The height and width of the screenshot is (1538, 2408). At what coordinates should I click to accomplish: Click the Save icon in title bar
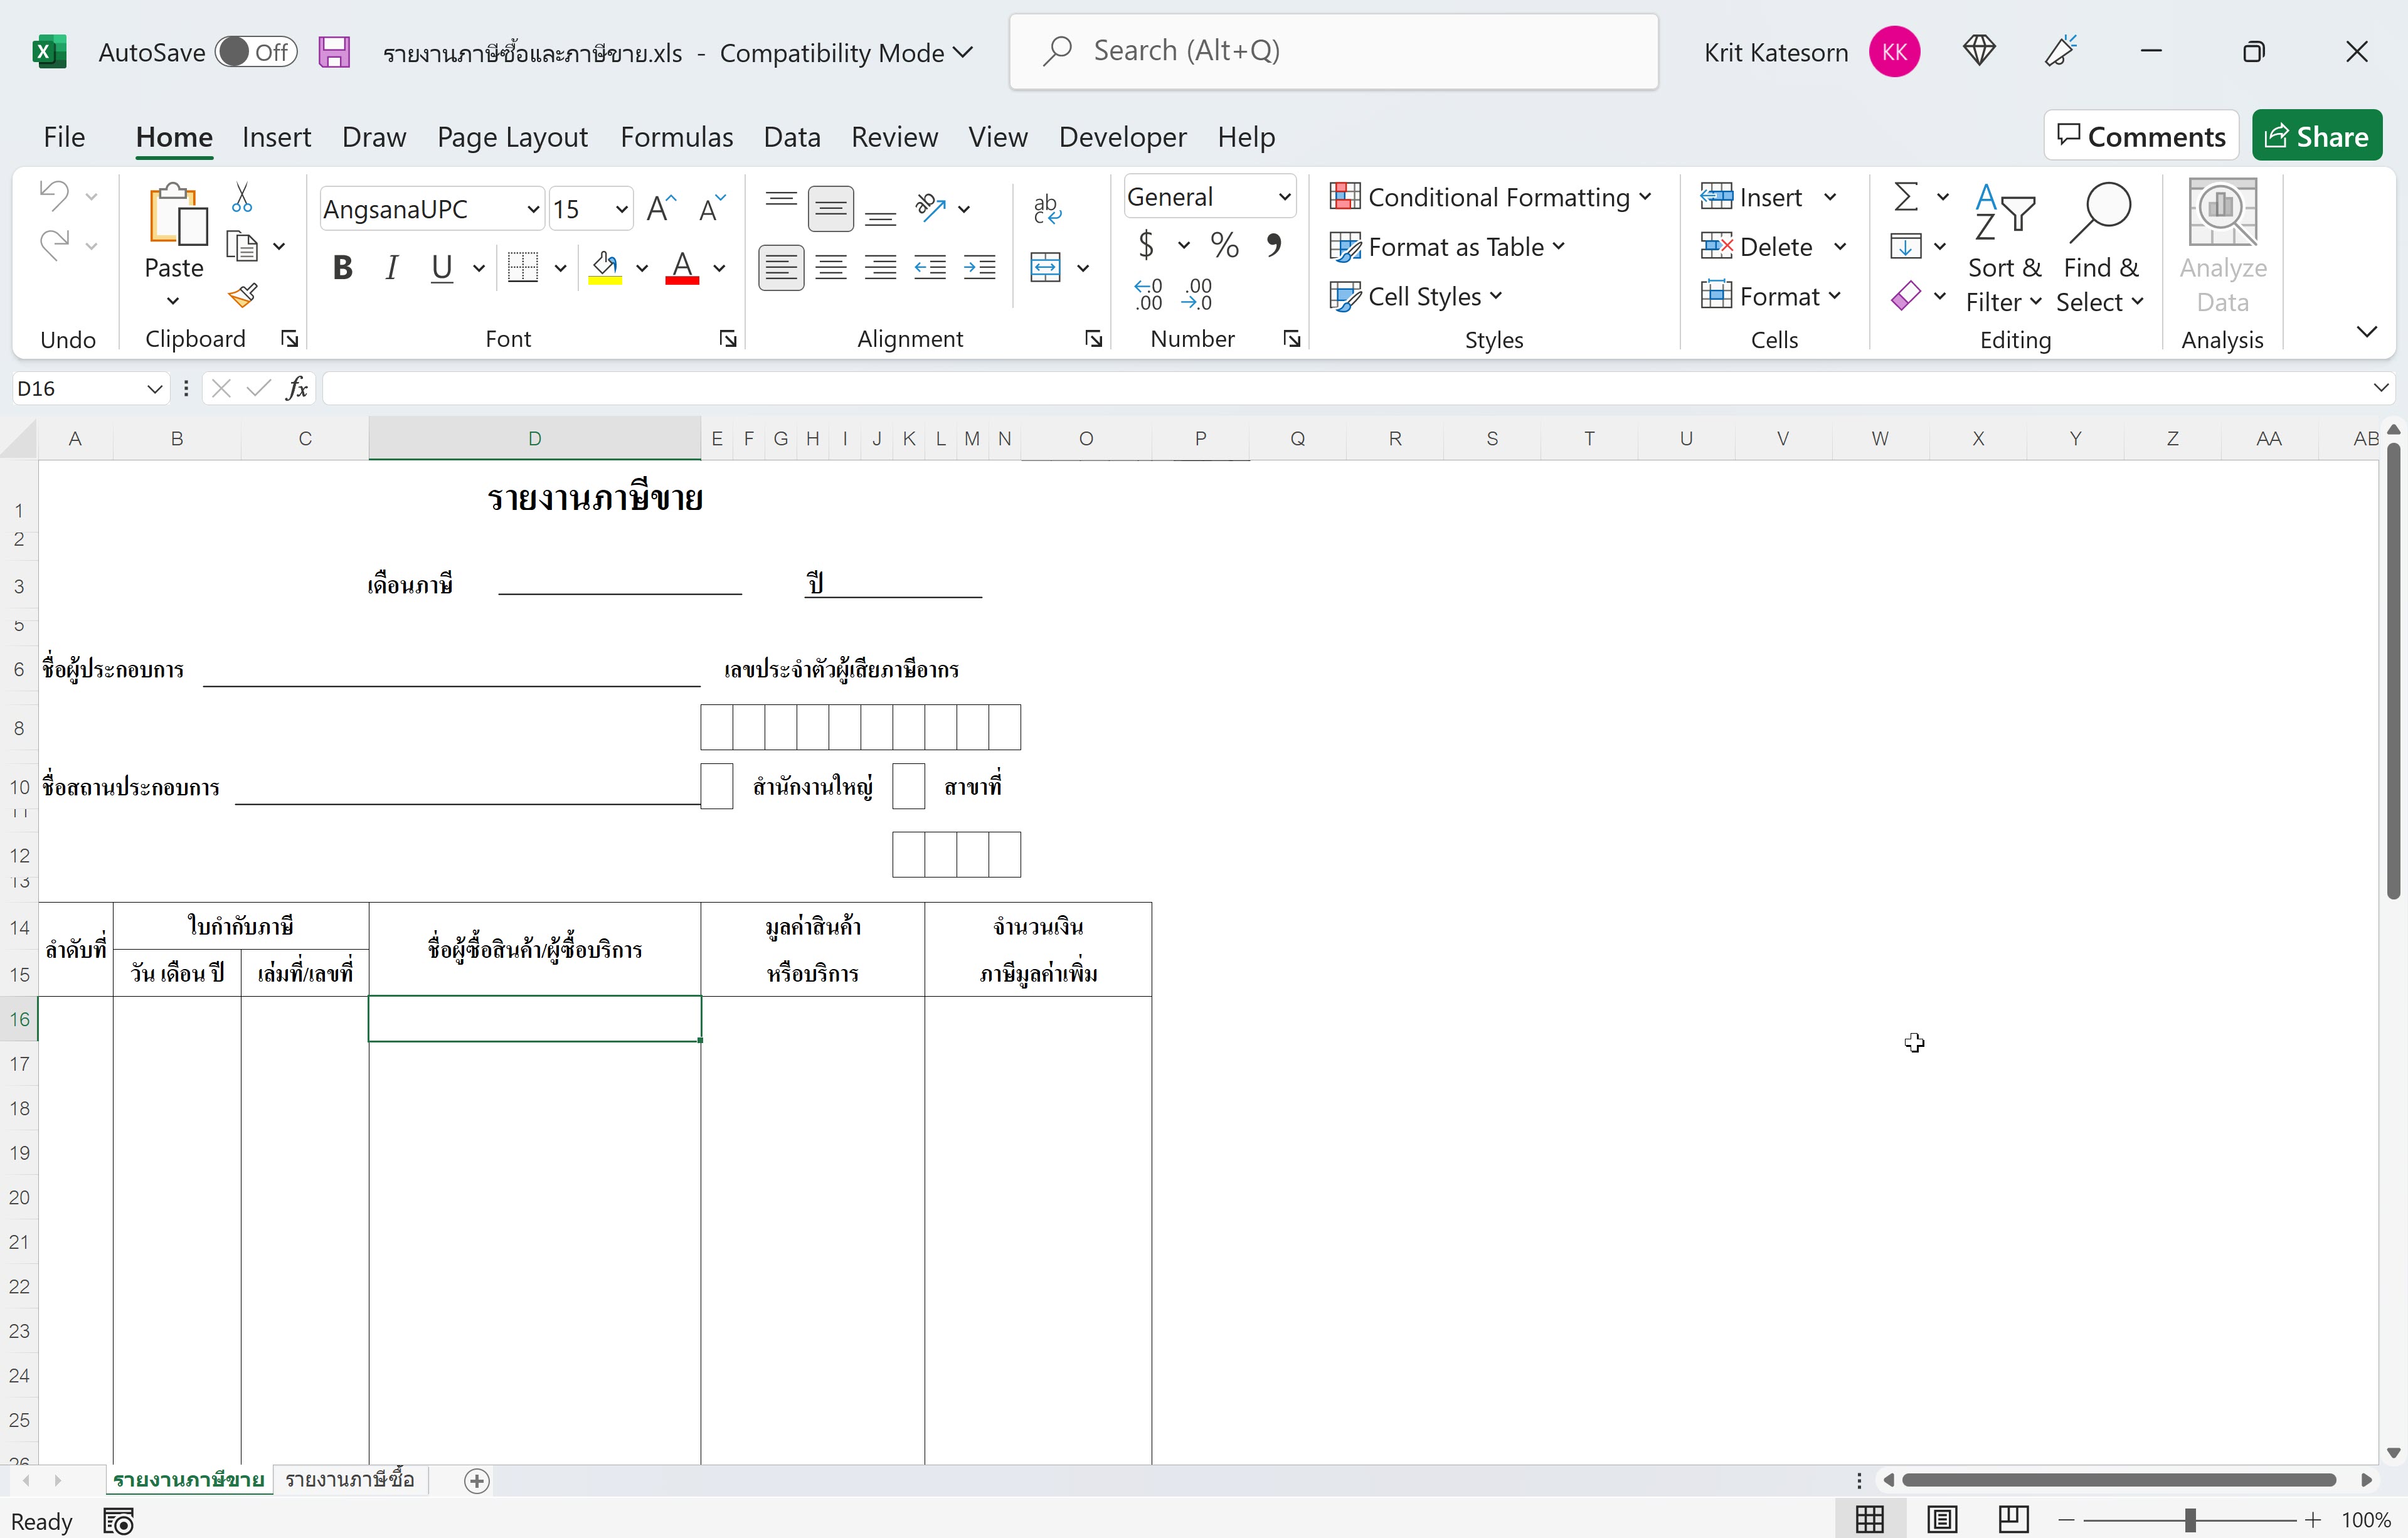click(334, 52)
